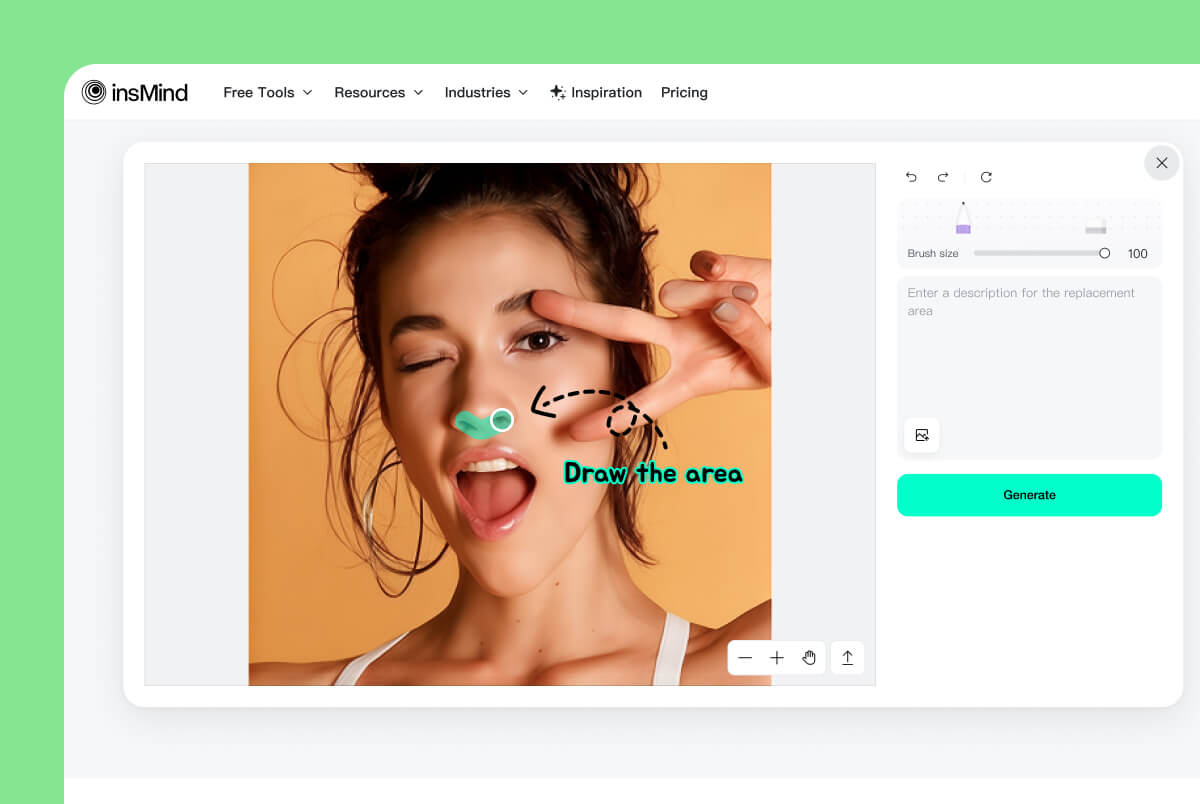Click the Generate button
Screen dimensions: 1200x804
1029,495
